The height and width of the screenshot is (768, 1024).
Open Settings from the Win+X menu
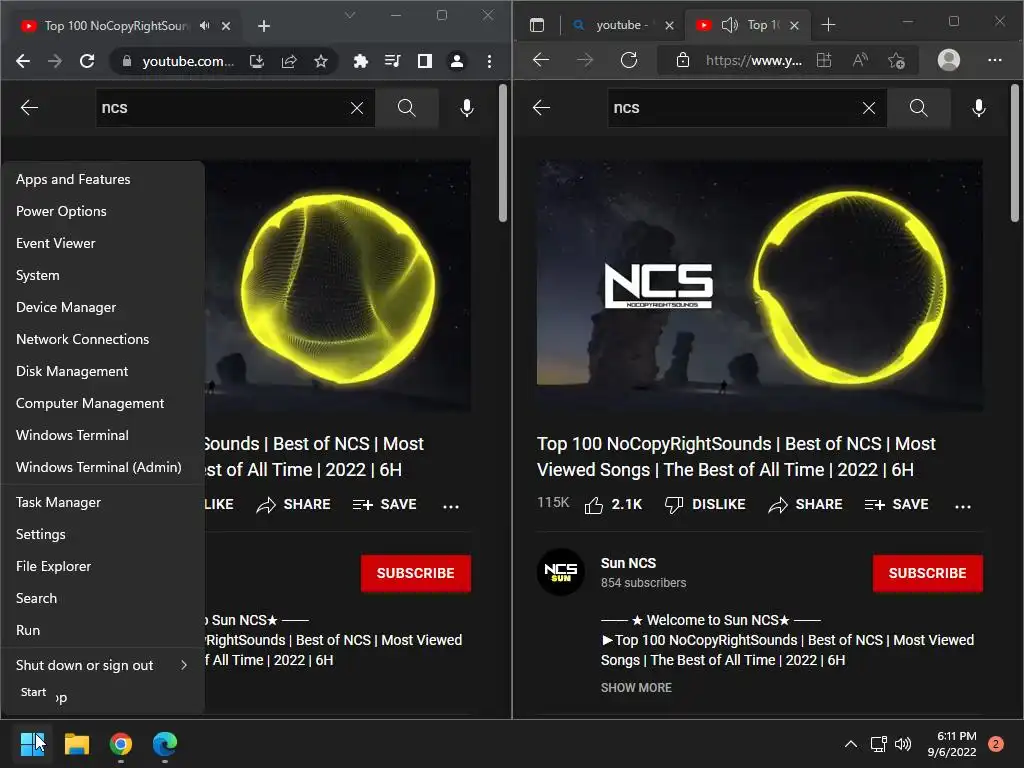(103, 534)
